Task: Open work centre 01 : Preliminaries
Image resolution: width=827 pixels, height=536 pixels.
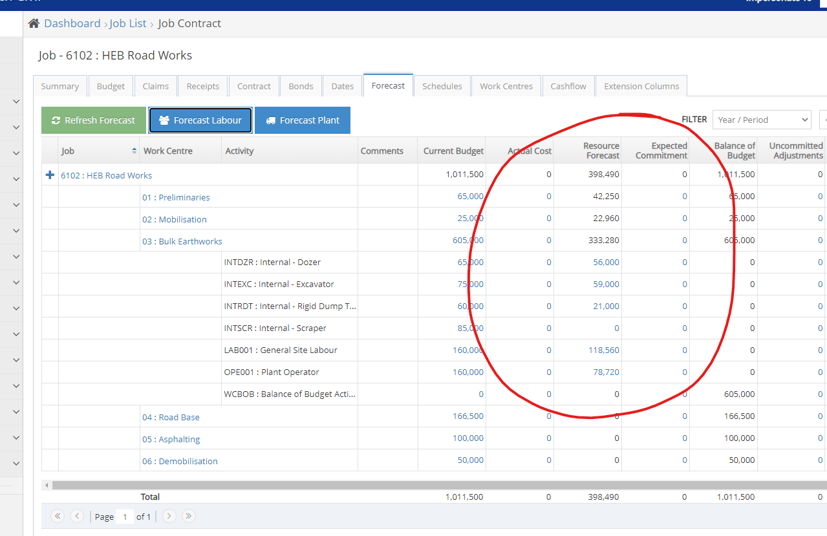Action: point(176,197)
